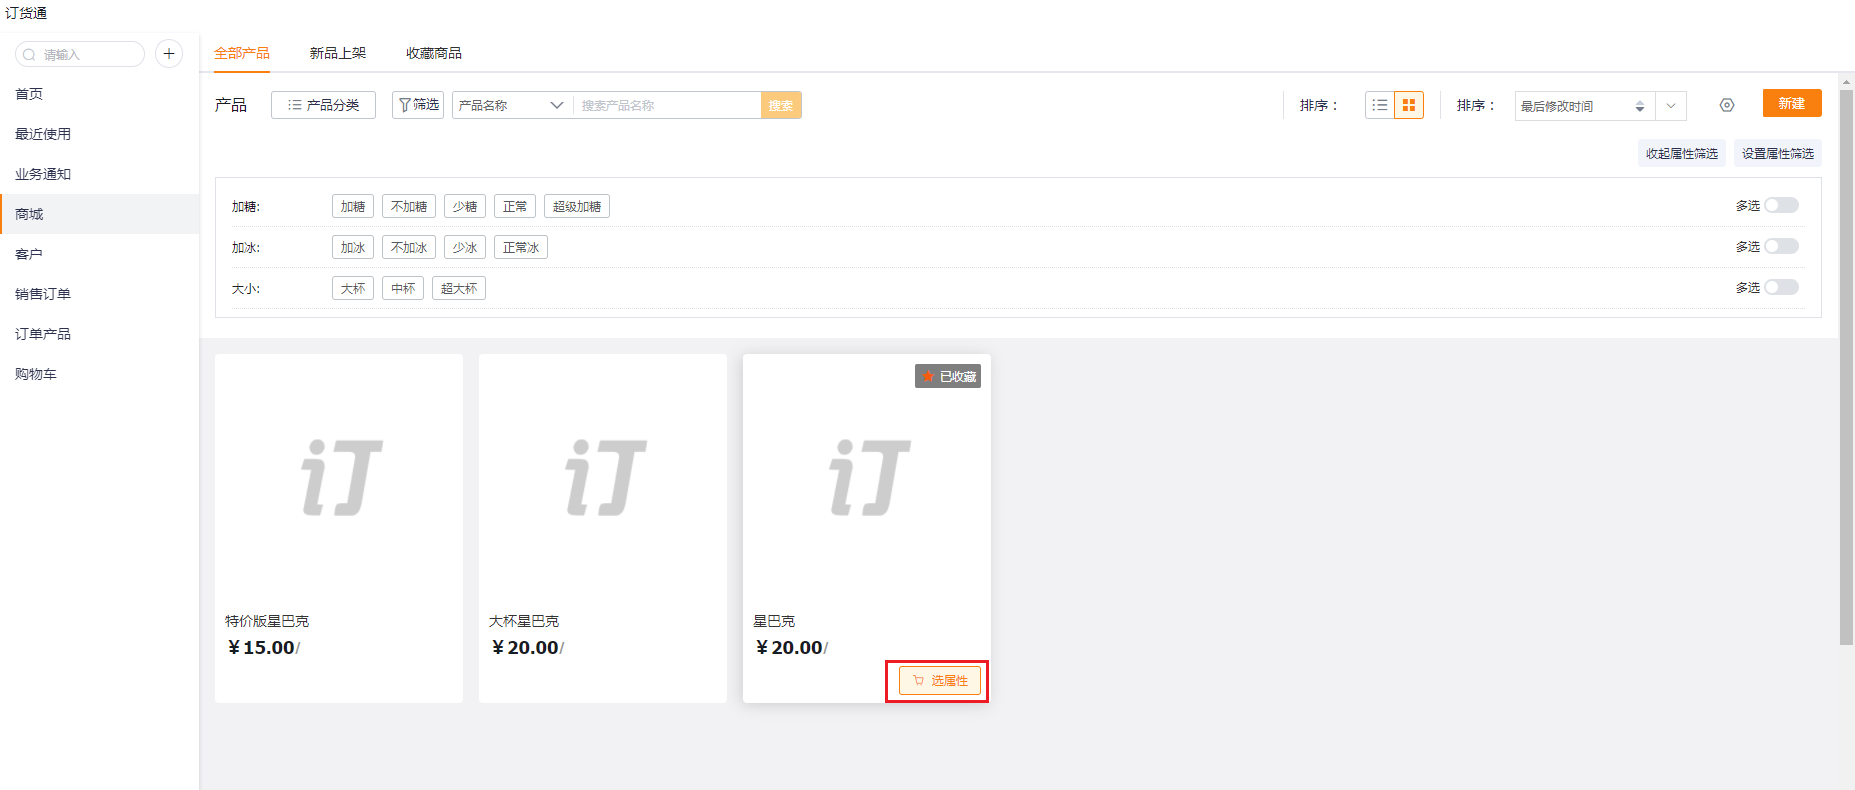1855x790 pixels.
Task: Select the 少糖 attribute filter tag
Action: click(x=465, y=206)
